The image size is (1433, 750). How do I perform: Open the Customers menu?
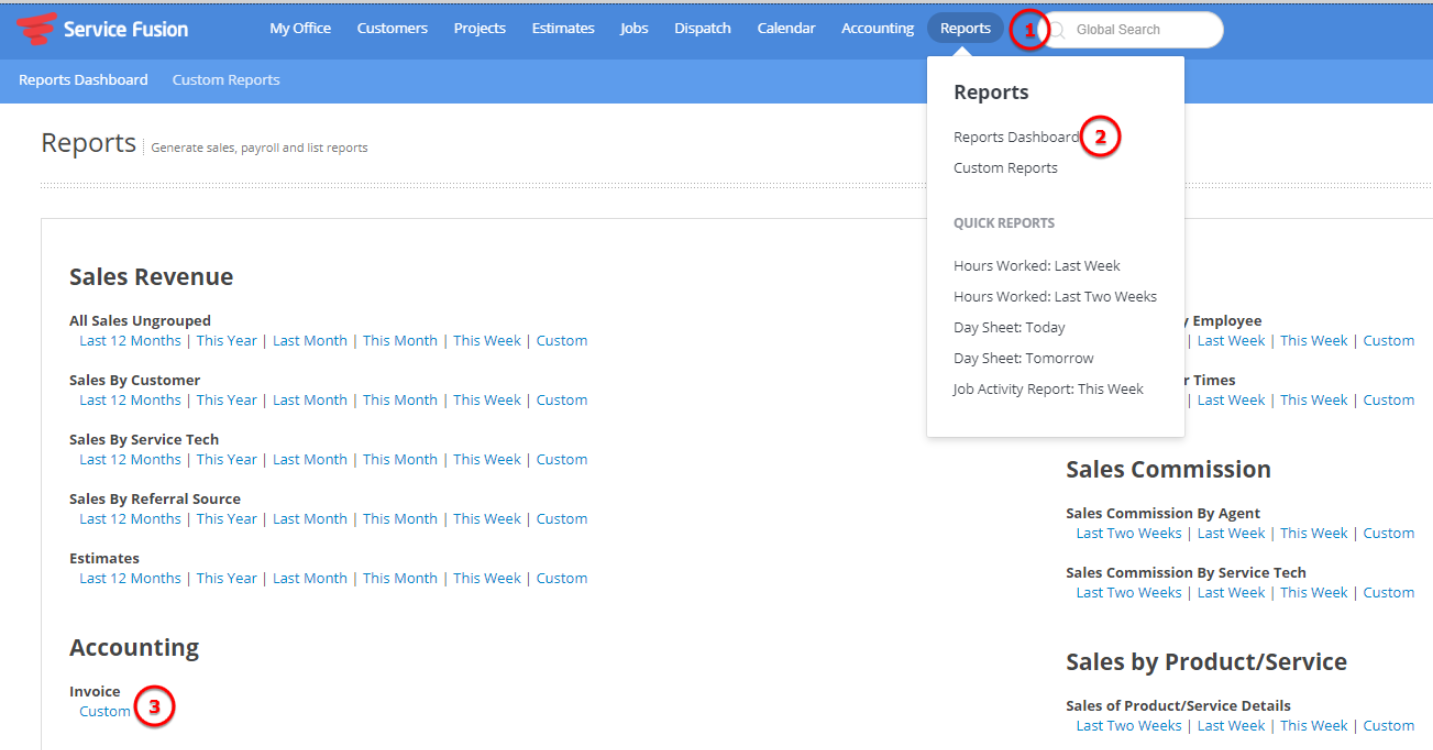(392, 28)
